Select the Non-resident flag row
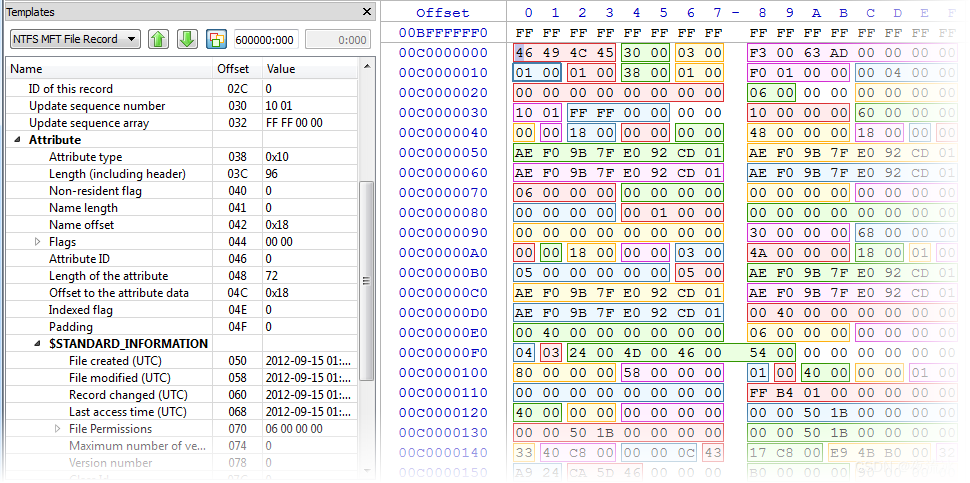Viewport: 970px width, 483px height. point(182,190)
